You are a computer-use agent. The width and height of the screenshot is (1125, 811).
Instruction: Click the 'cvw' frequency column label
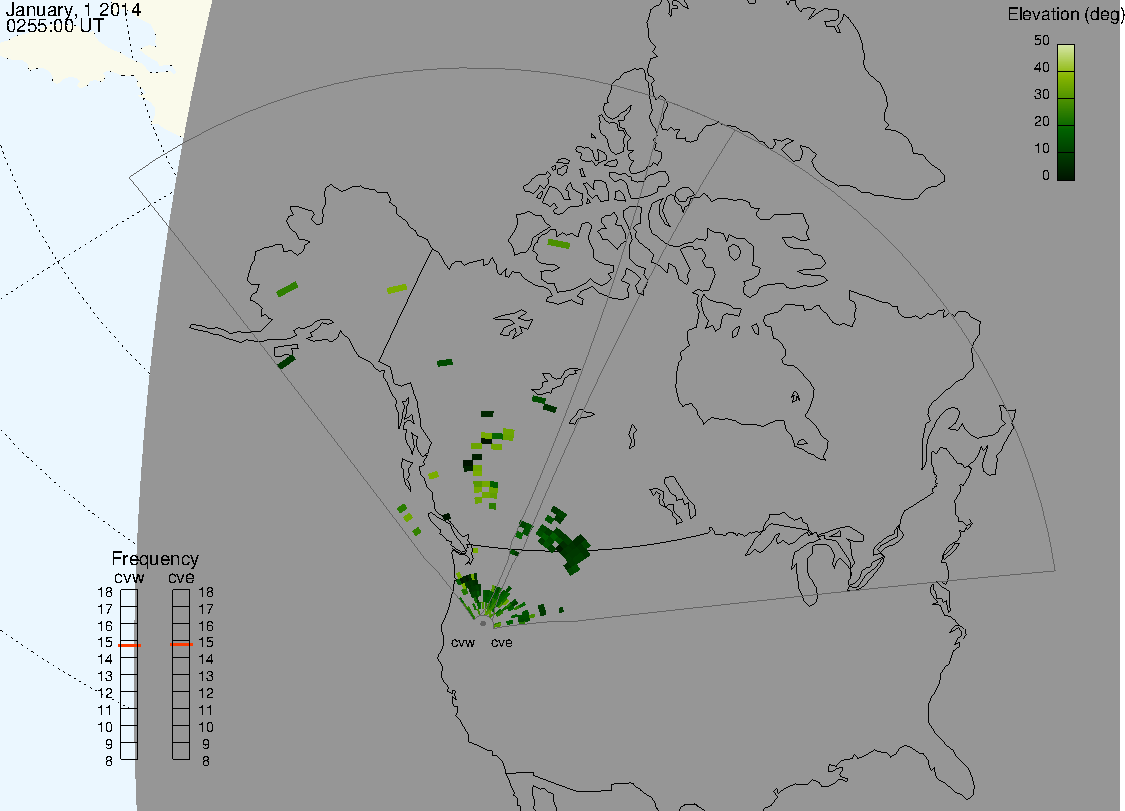click(x=129, y=578)
